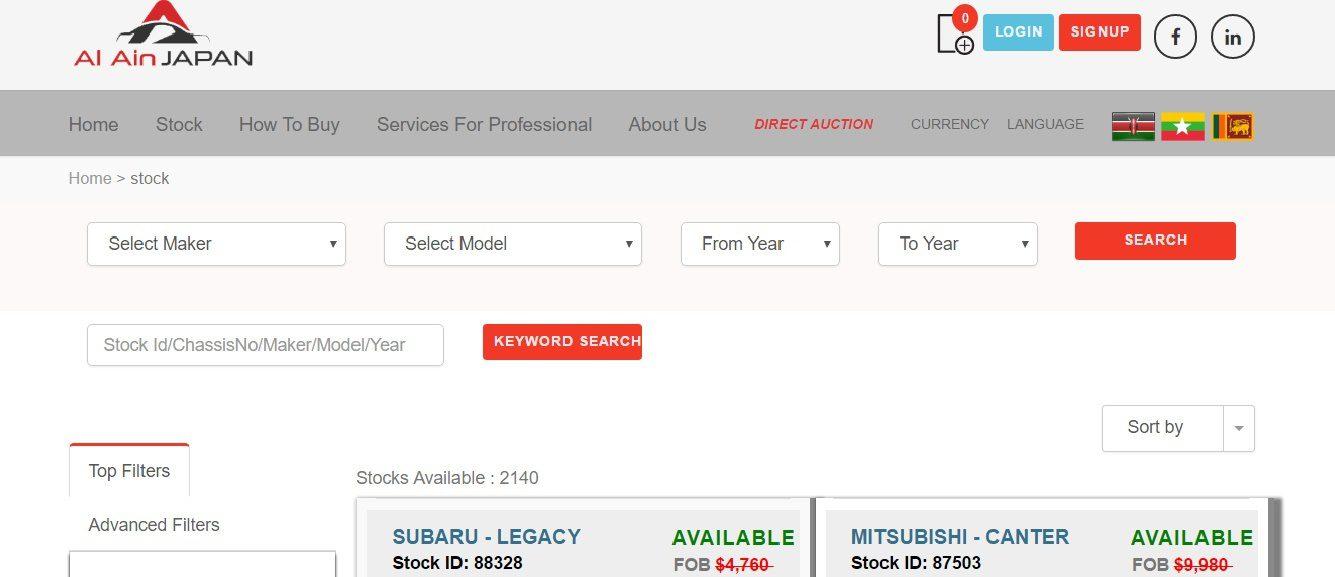Viewport: 1335px width, 577px height.
Task: Open the LinkedIn page icon
Action: click(x=1232, y=37)
